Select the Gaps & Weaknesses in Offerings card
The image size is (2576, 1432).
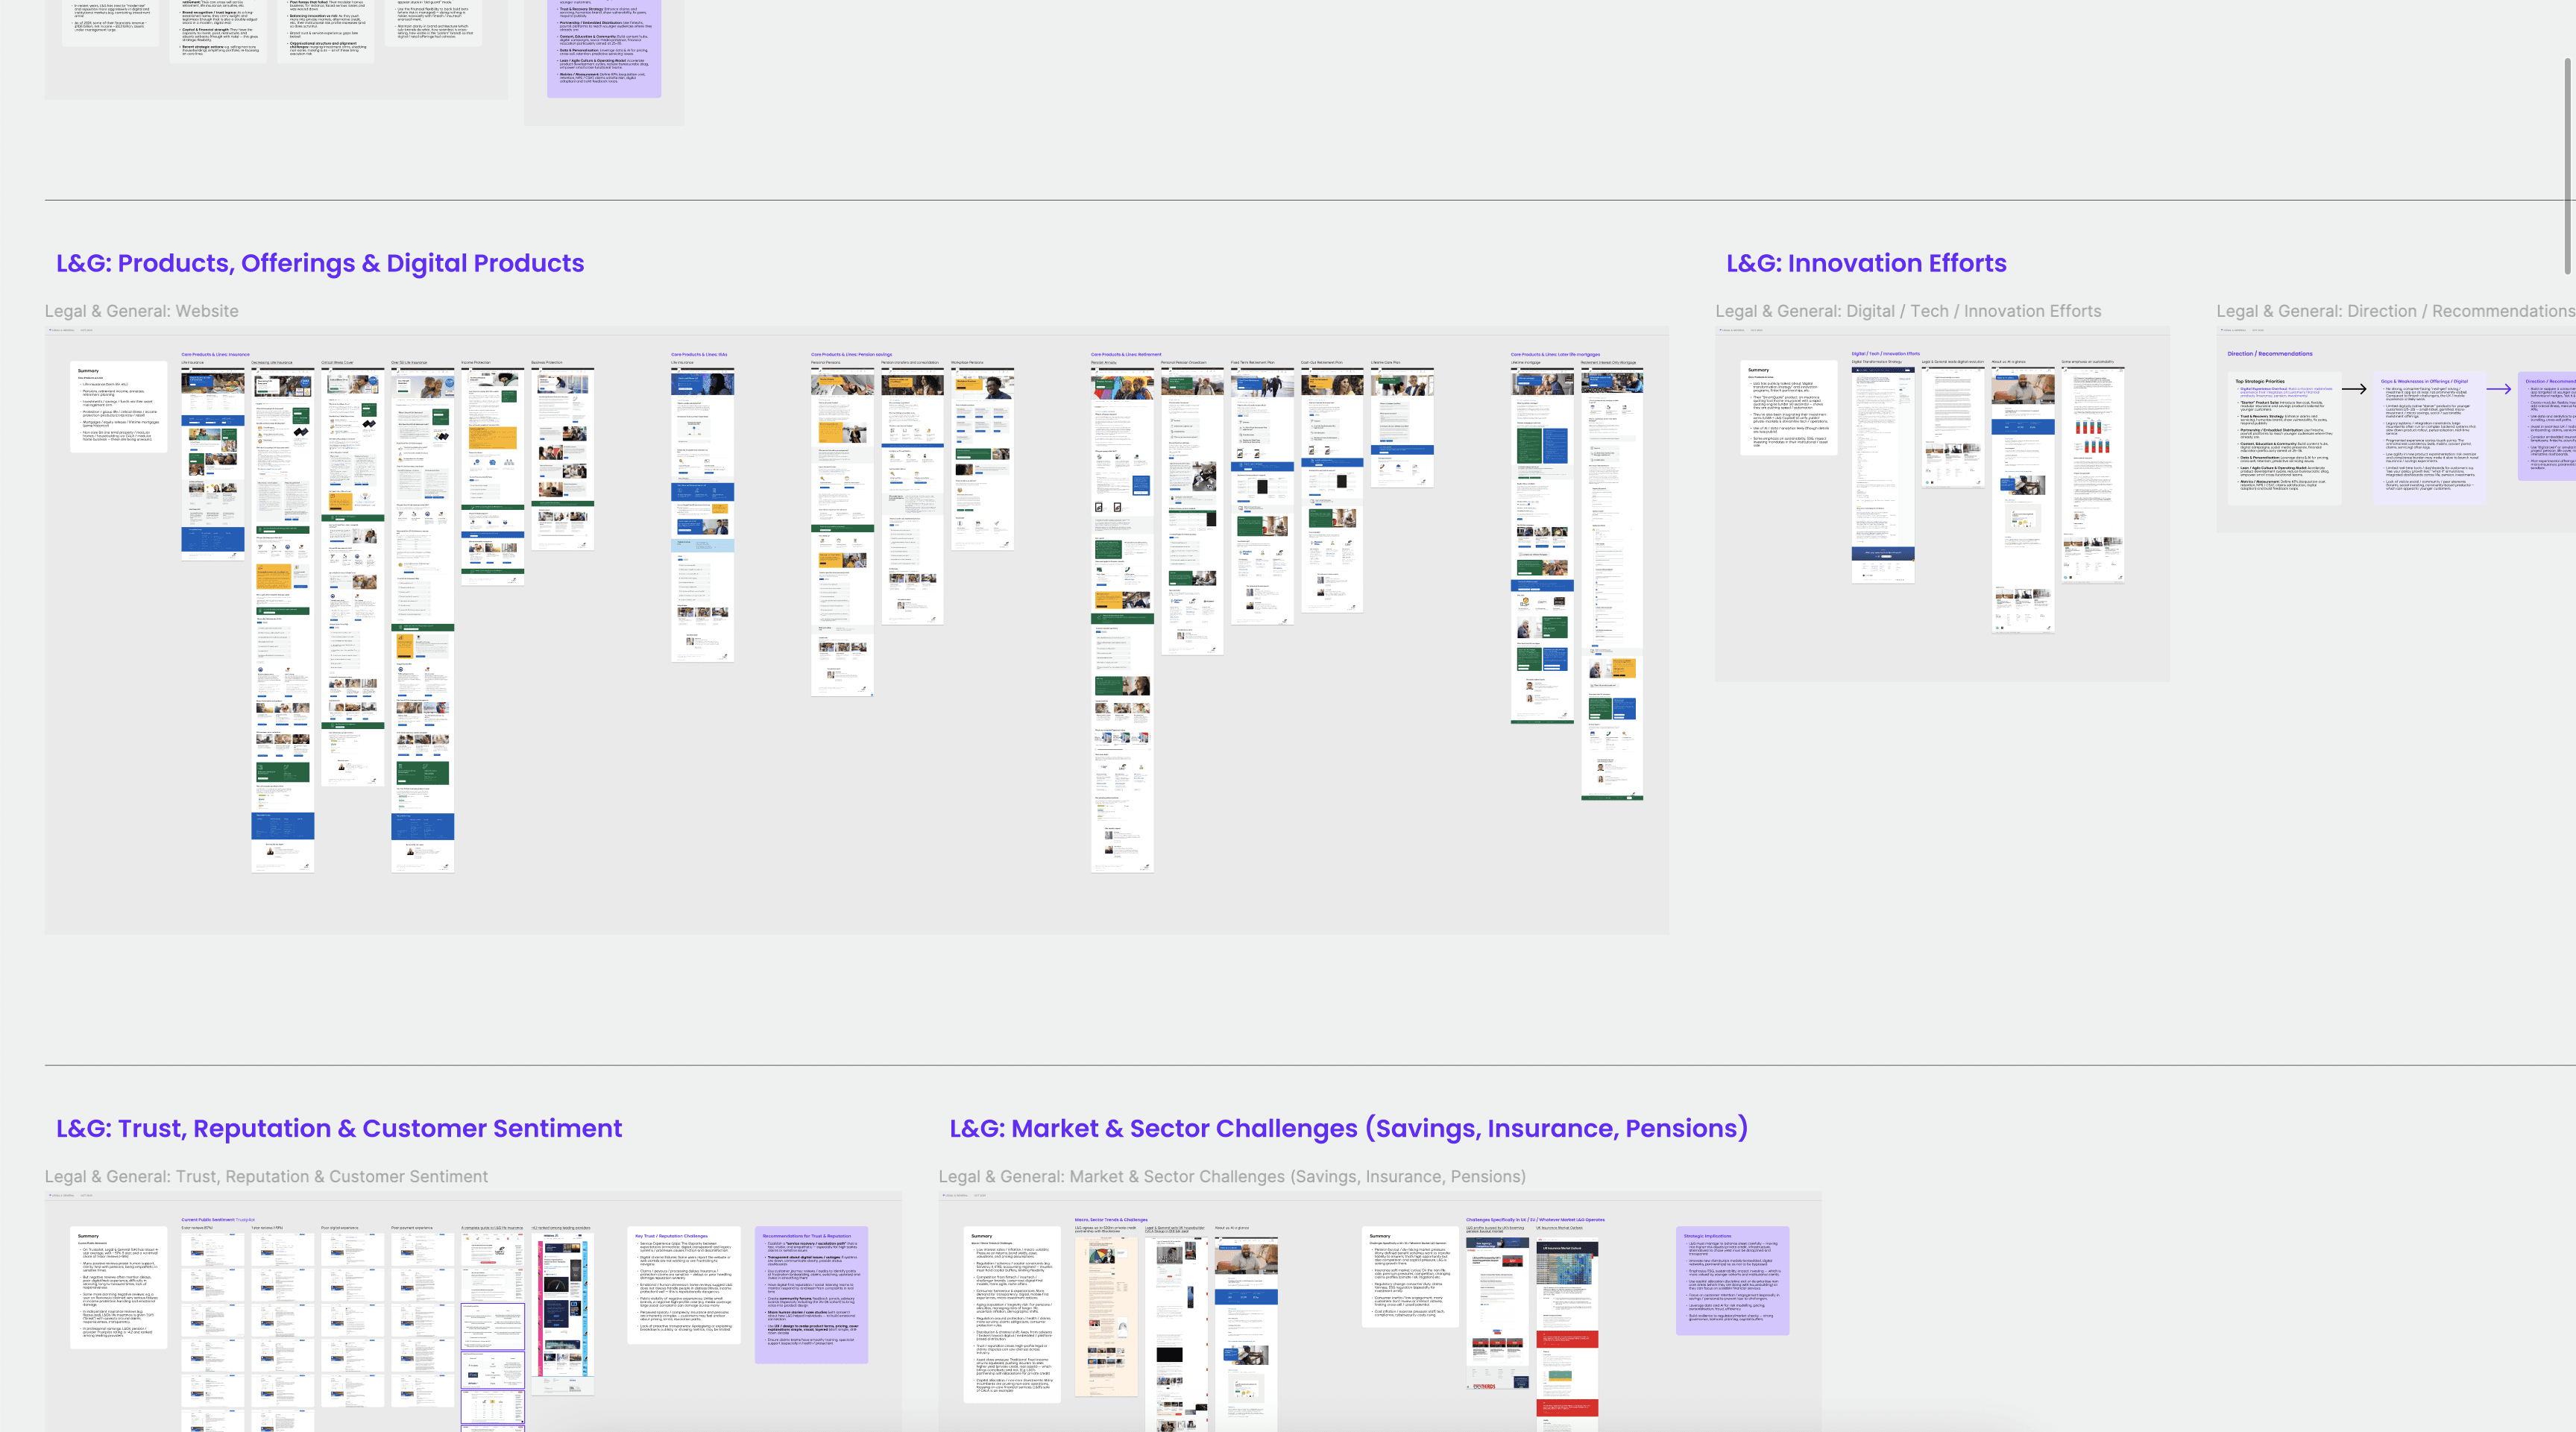pos(2429,438)
